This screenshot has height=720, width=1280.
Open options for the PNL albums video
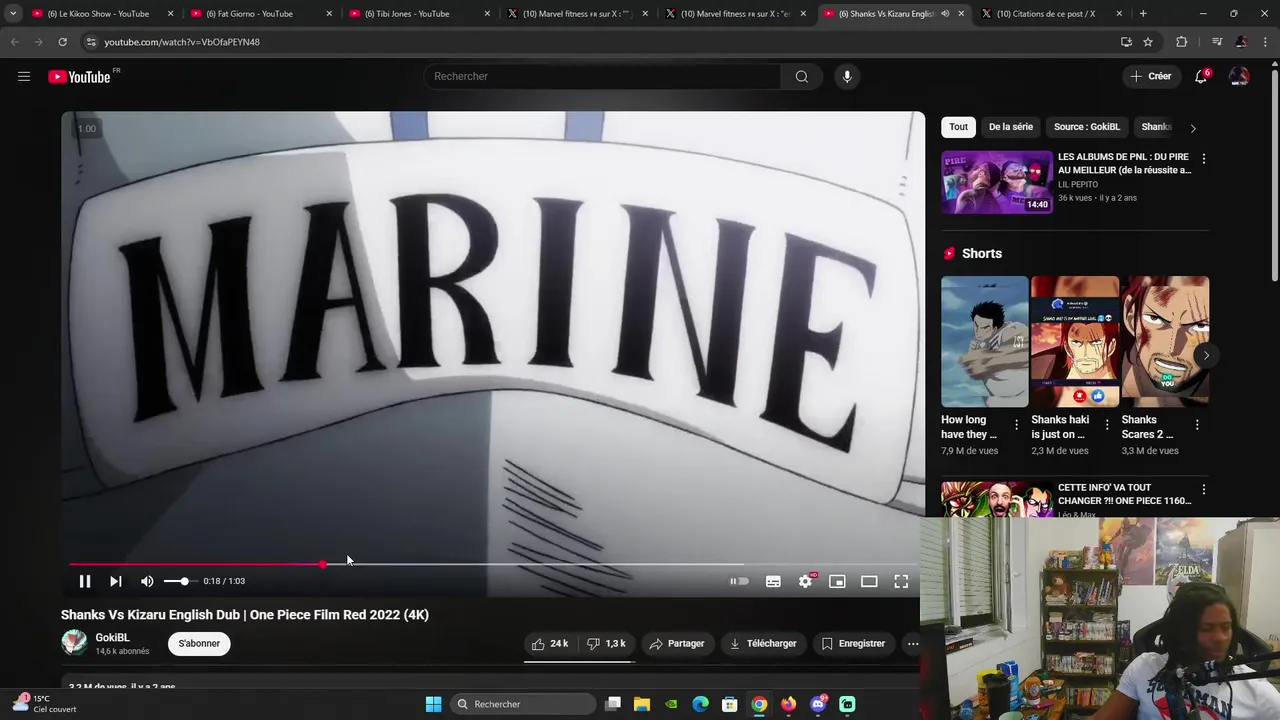tap(1203, 159)
